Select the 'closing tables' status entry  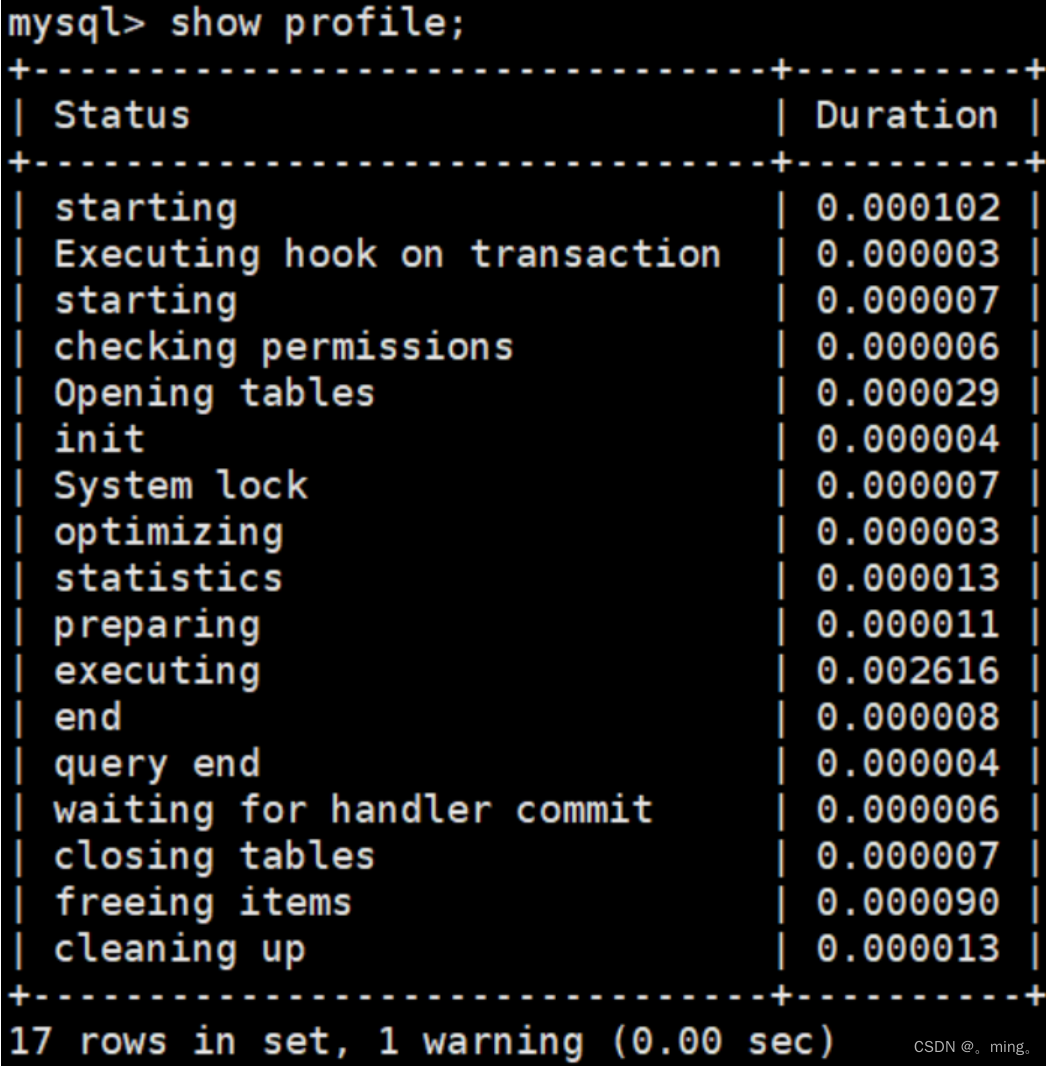coord(214,856)
